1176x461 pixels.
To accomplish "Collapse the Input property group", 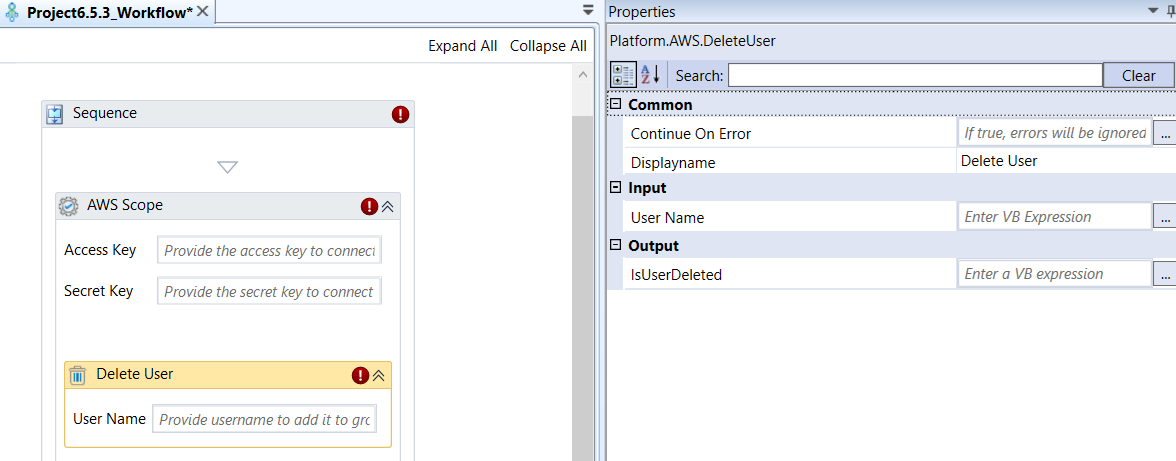I will 616,187.
